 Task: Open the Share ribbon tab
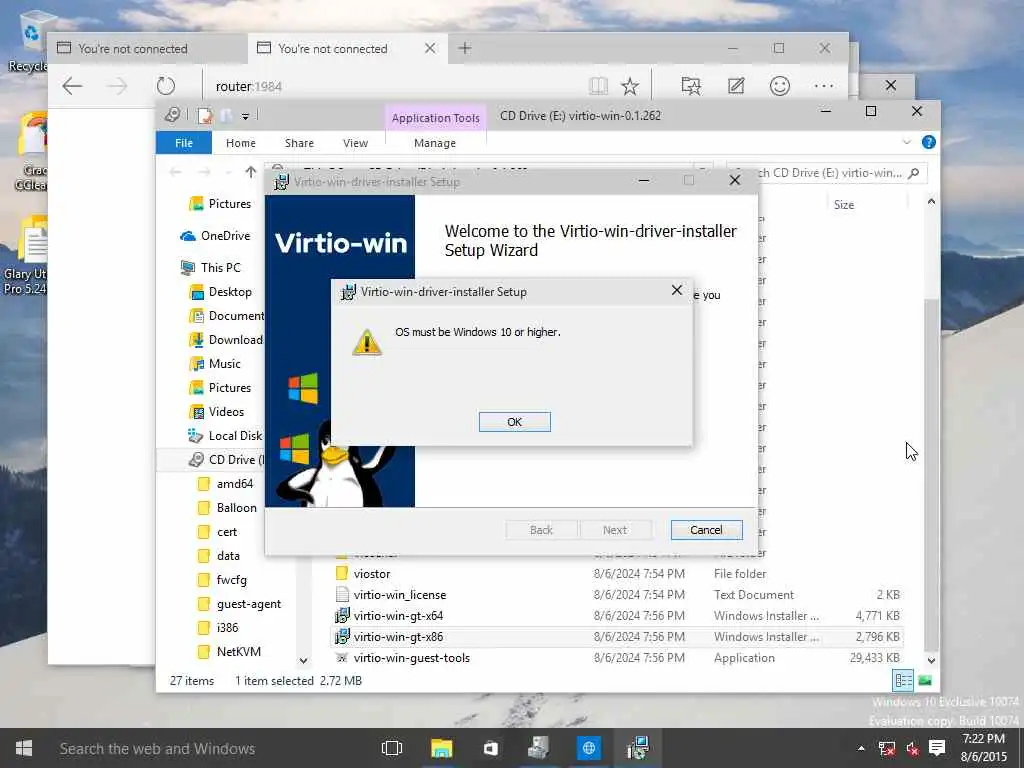pyautogui.click(x=299, y=142)
